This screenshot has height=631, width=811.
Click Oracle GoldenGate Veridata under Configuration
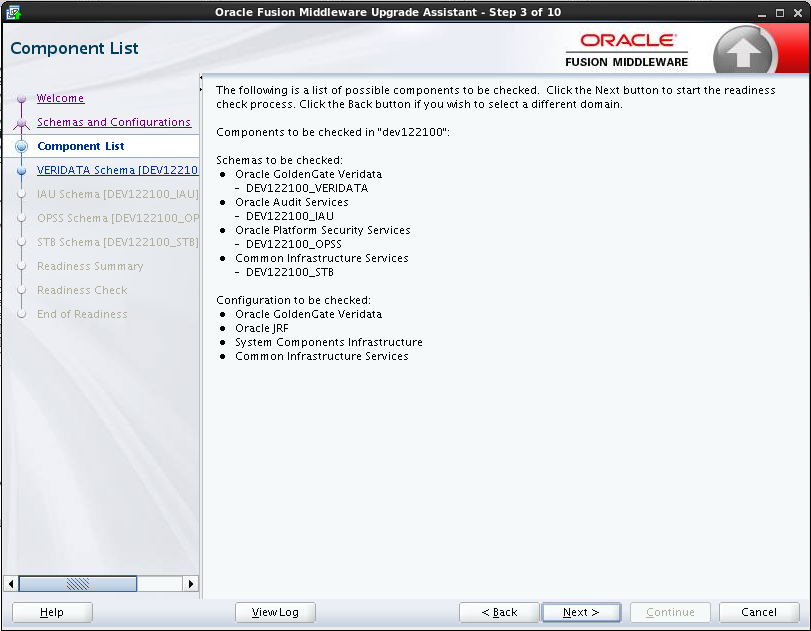point(309,314)
